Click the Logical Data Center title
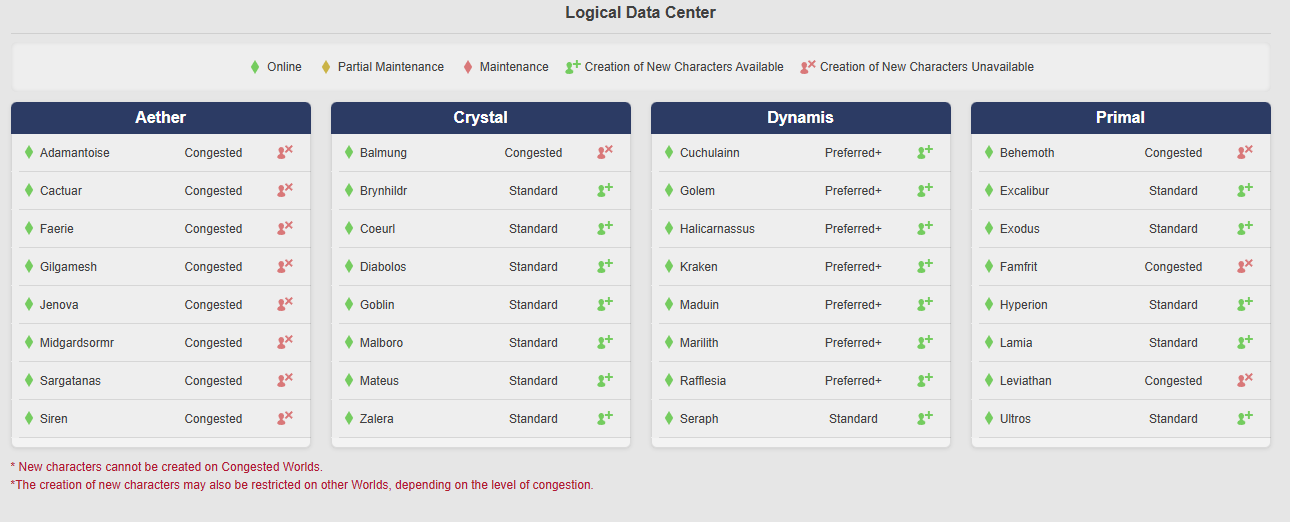This screenshot has height=522, width=1290. pos(641,13)
